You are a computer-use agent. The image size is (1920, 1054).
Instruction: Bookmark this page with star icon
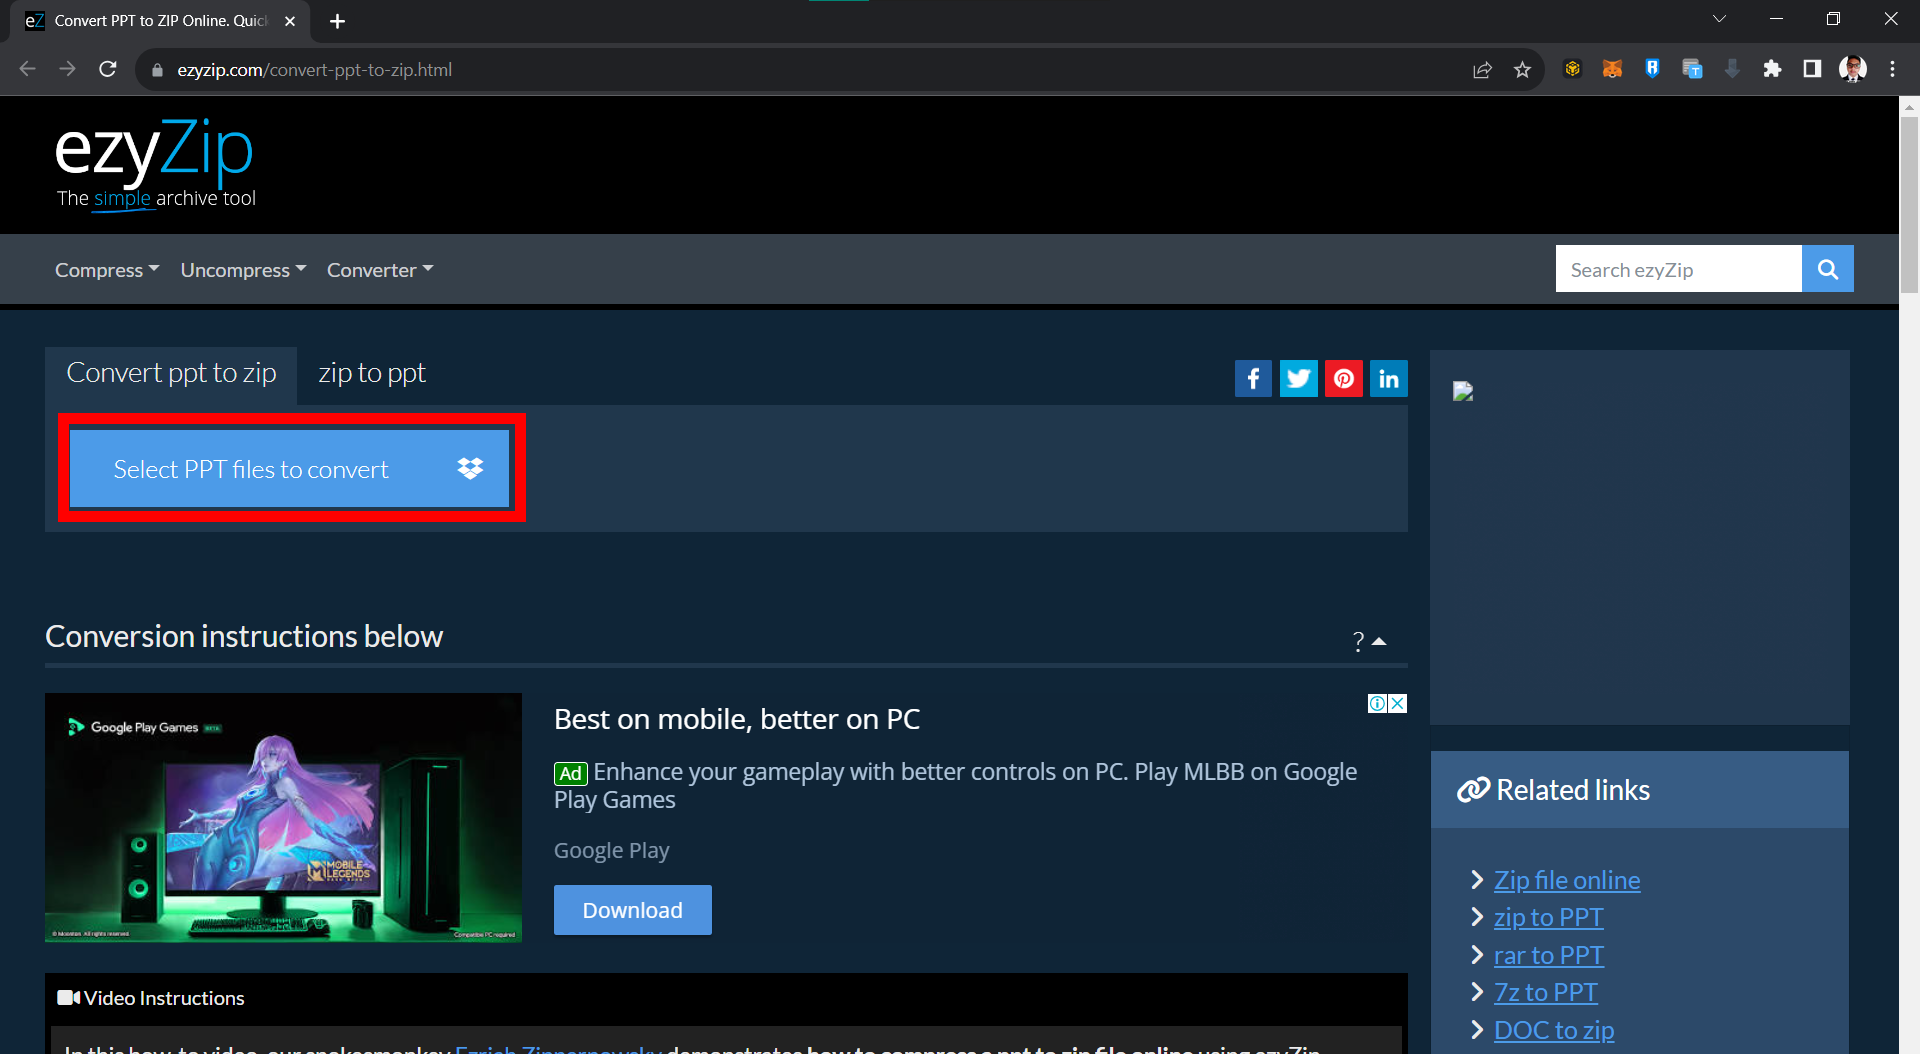coord(1522,70)
